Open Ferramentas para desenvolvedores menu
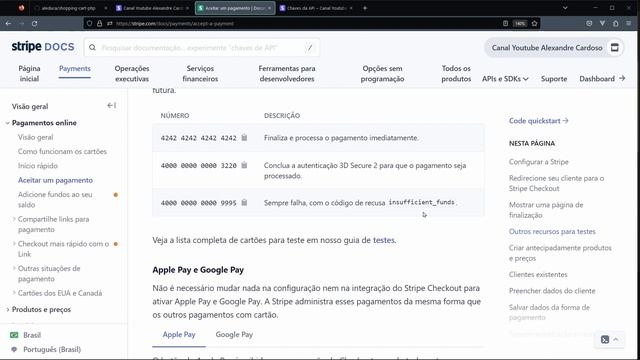The image size is (640, 360). click(287, 73)
